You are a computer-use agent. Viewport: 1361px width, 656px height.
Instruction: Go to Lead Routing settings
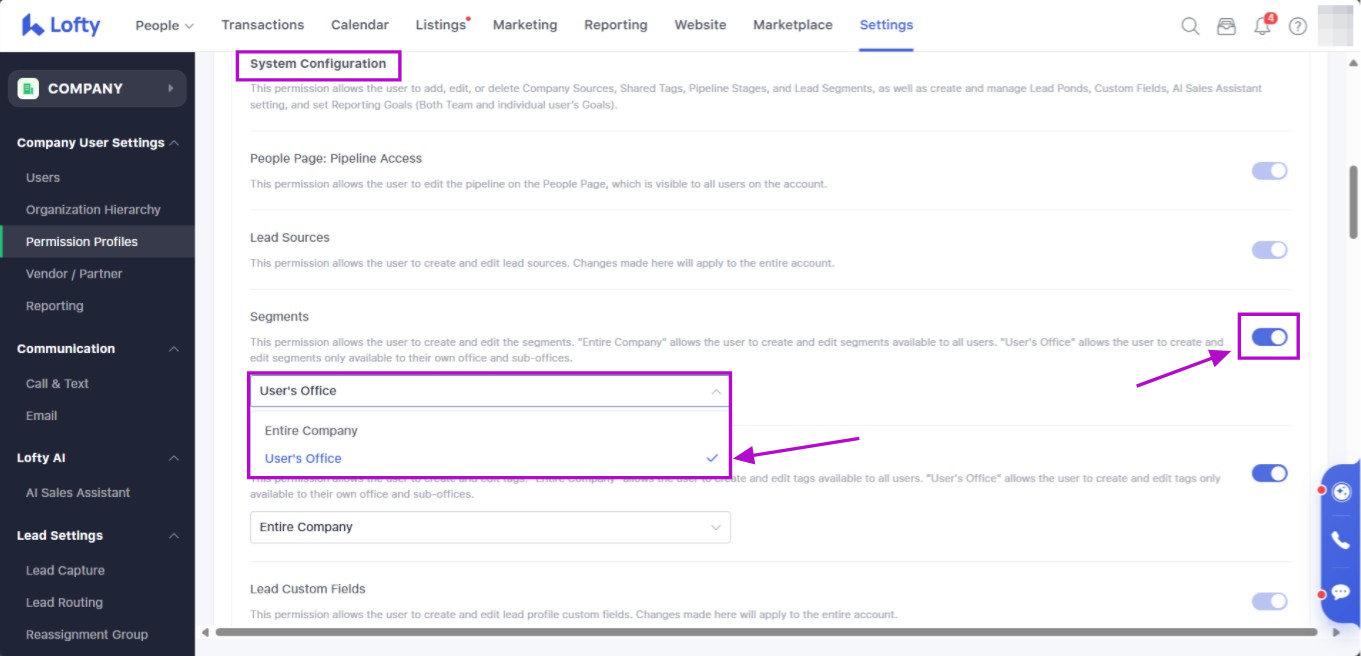tap(64, 603)
